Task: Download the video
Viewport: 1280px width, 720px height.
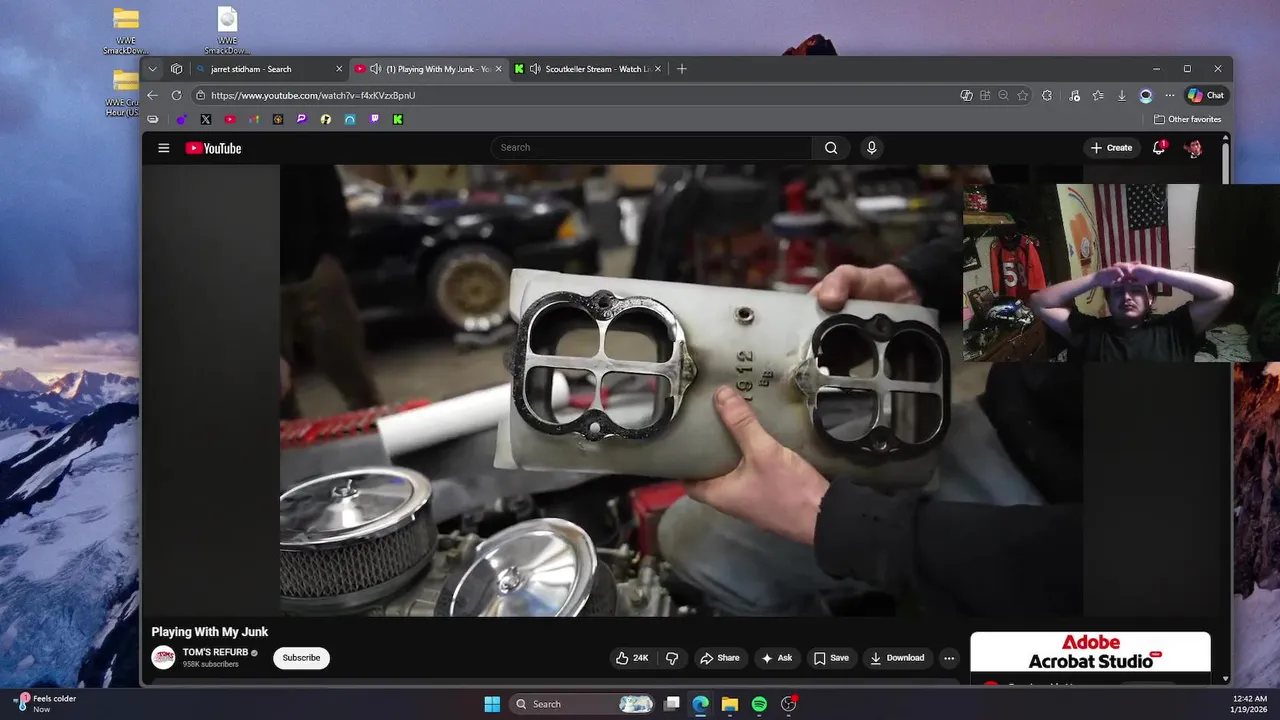Action: tap(897, 658)
